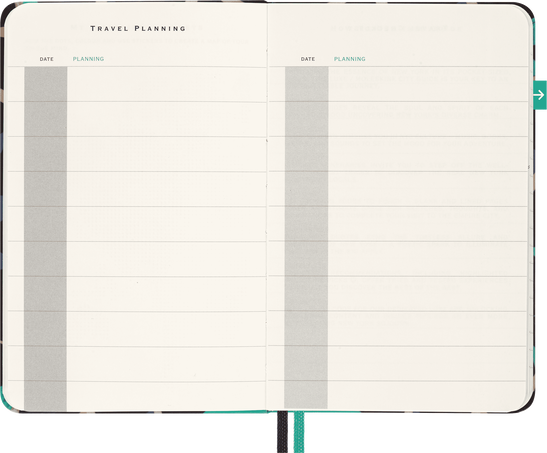Select the last gray date cell on left page
This screenshot has width=547, height=453.
(45, 396)
